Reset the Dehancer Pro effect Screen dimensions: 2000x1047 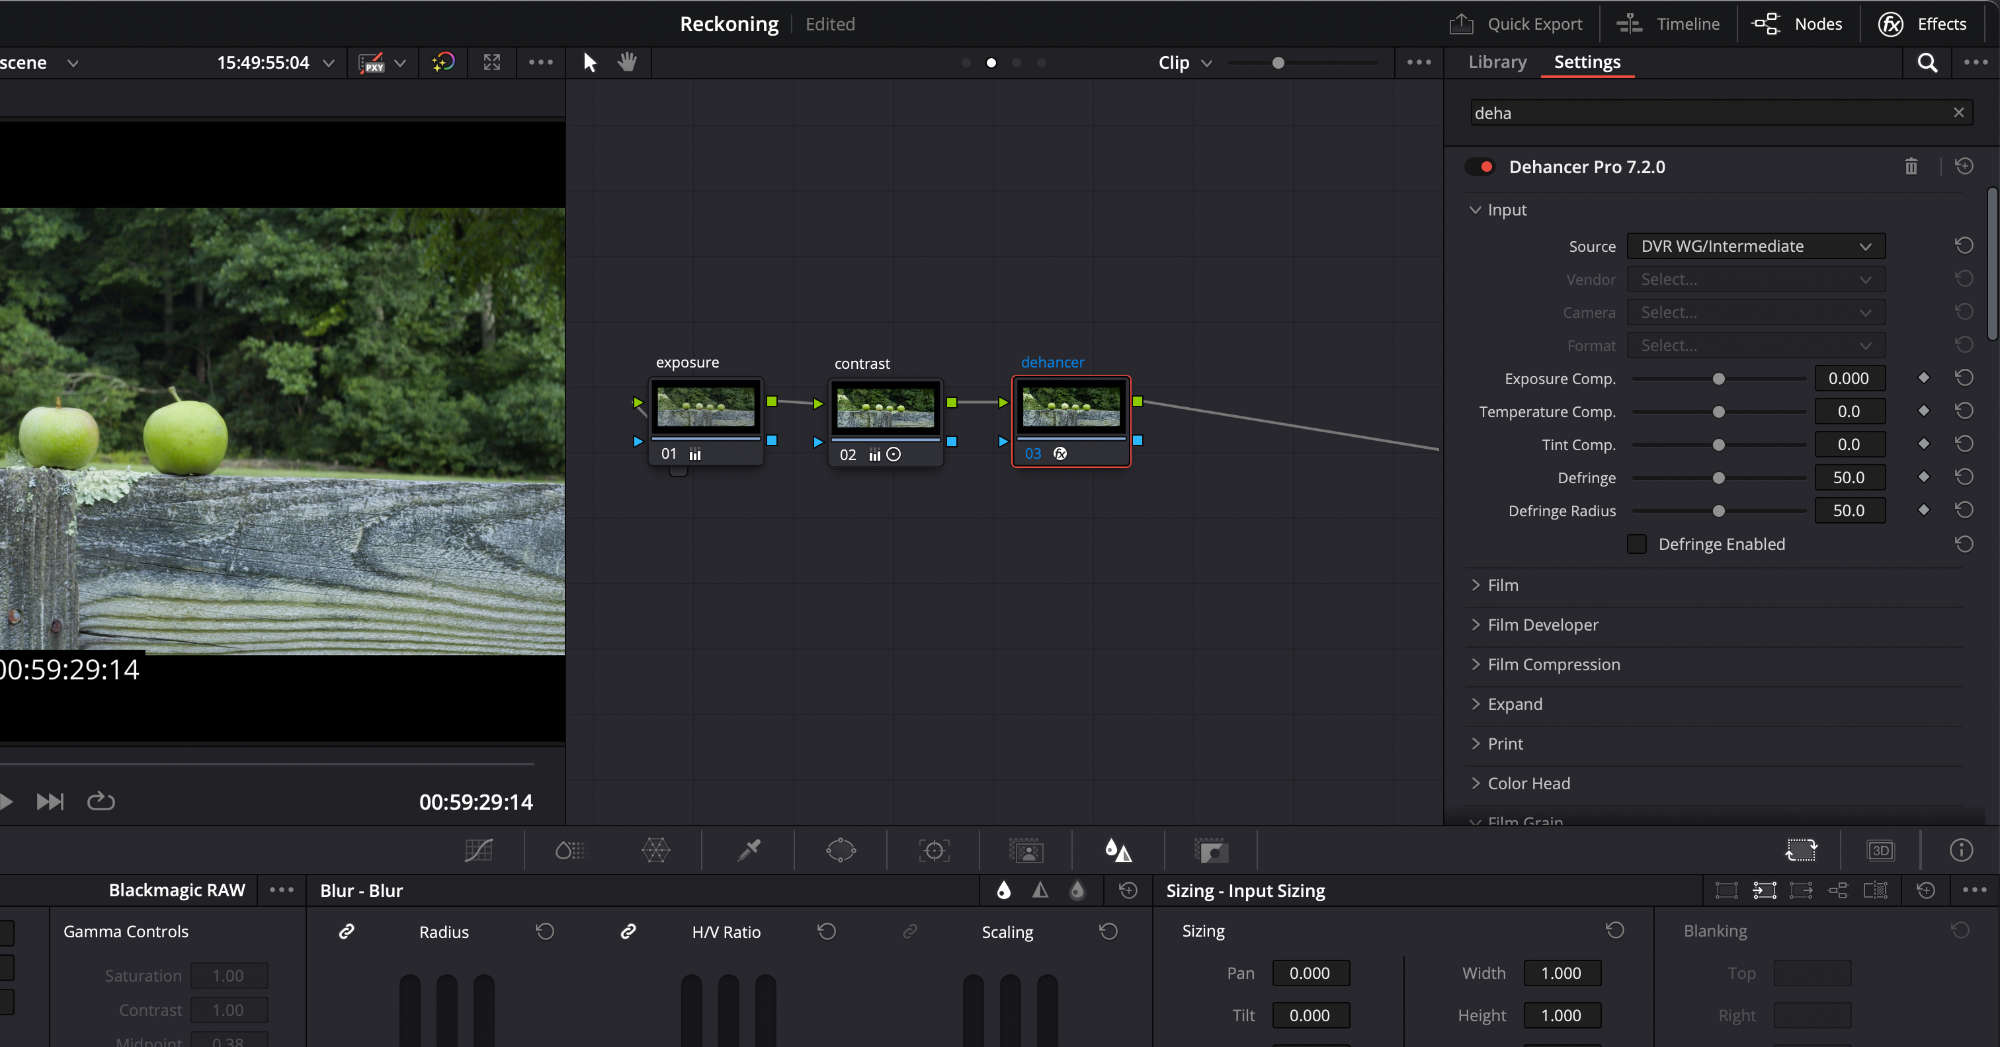1964,166
